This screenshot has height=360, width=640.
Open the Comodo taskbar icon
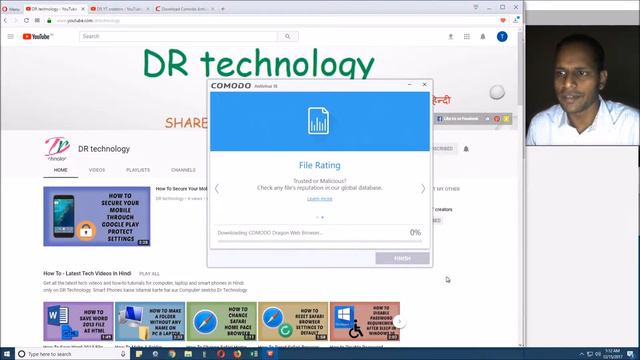coord(270,354)
